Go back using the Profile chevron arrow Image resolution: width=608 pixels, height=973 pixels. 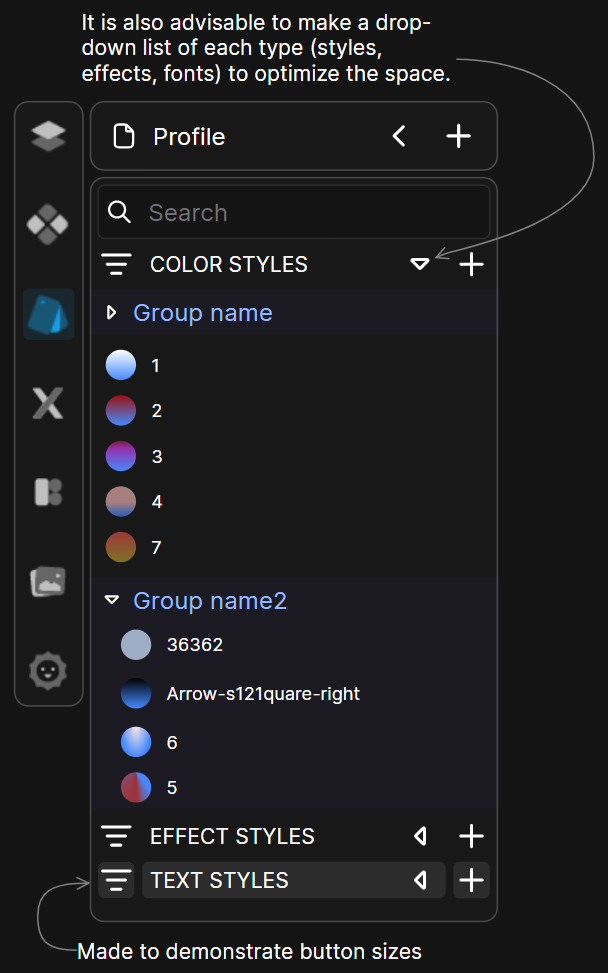(x=399, y=137)
